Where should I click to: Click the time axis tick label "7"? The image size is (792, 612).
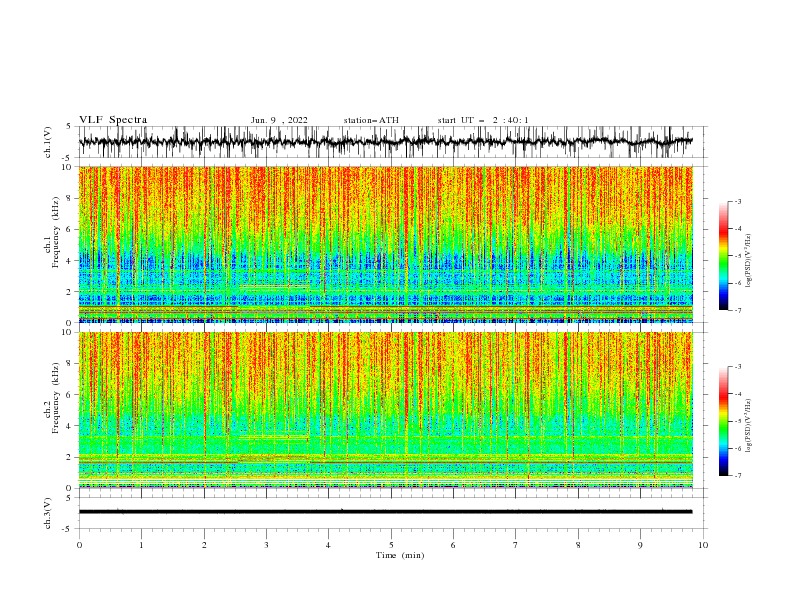coord(516,545)
